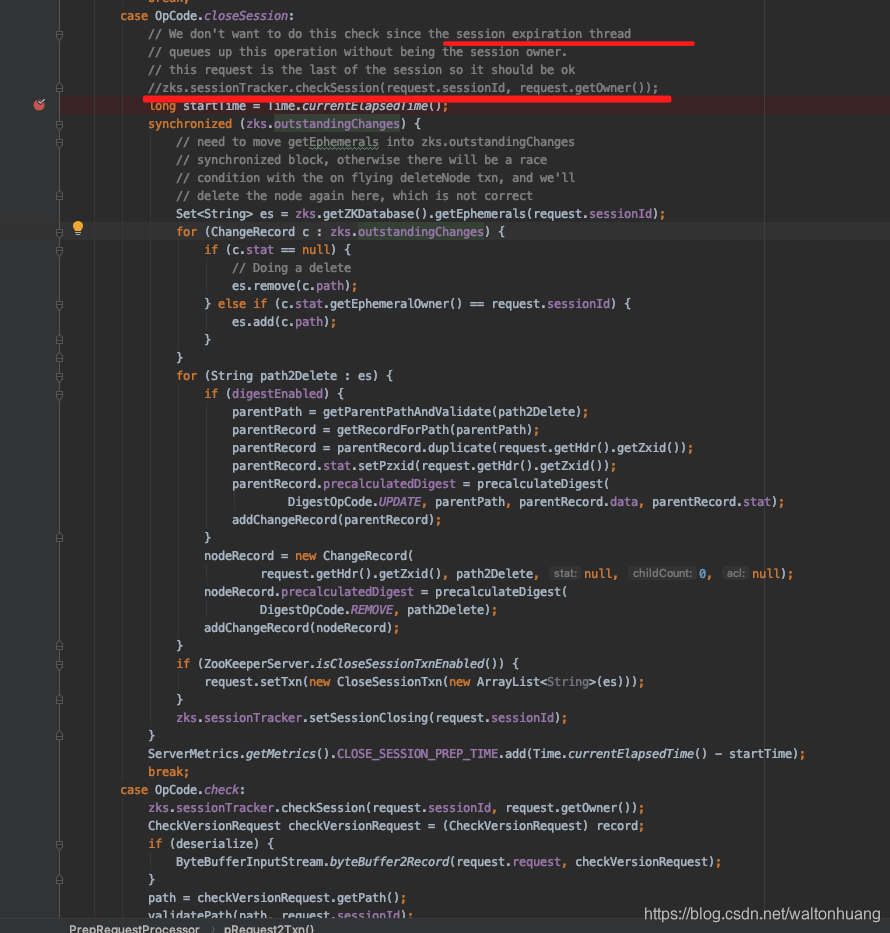Click "setSessionClosing" method call

click(x=368, y=718)
